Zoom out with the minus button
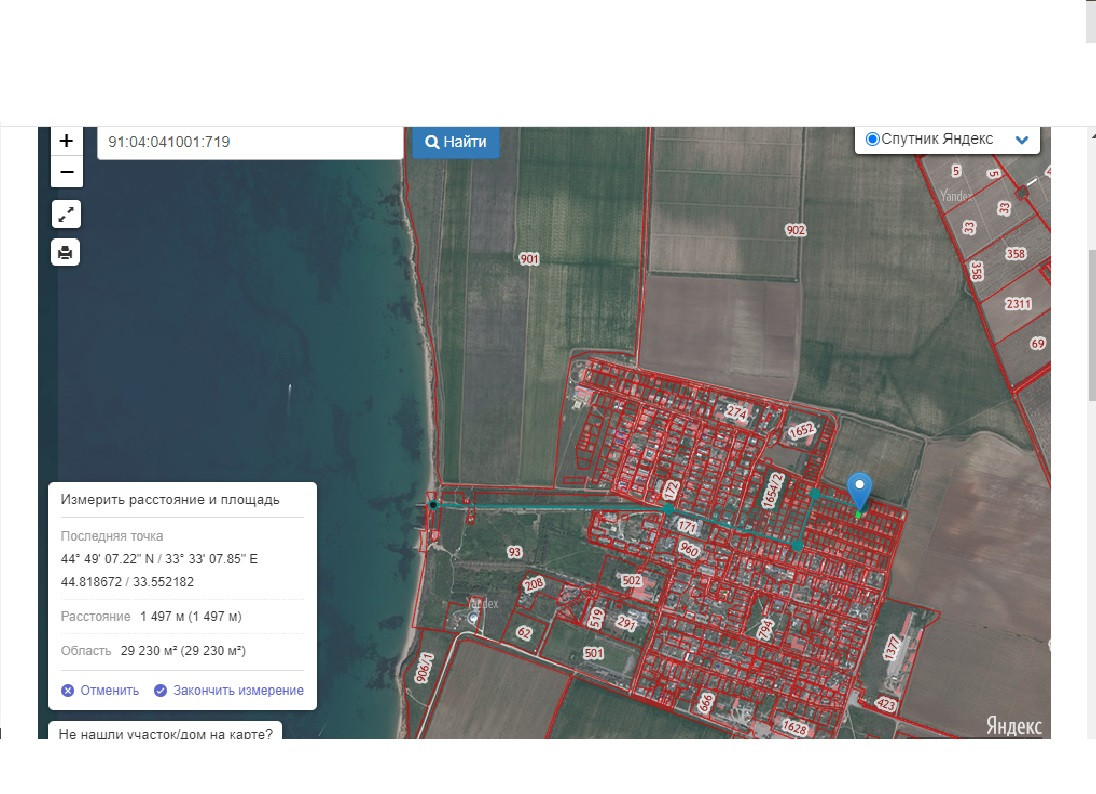Viewport: 1096px width, 794px height. [x=66, y=172]
